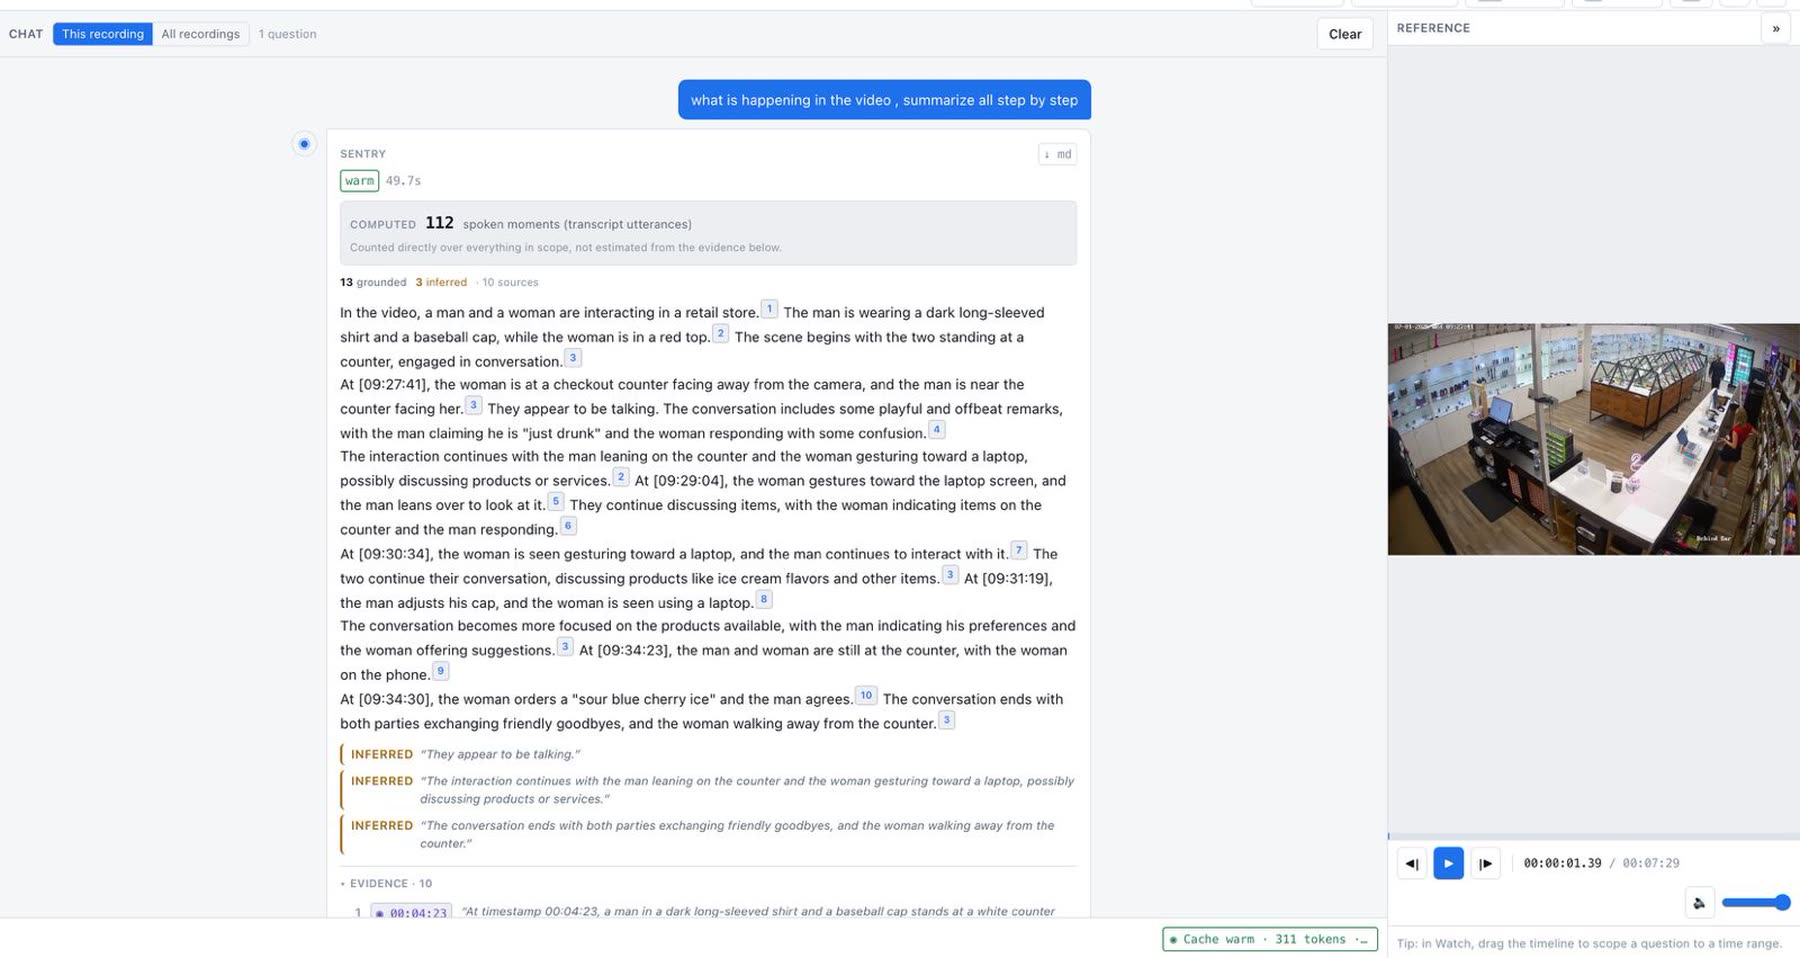The width and height of the screenshot is (1800, 958).
Task: Click the video timeline progress bar
Action: (x=1593, y=836)
